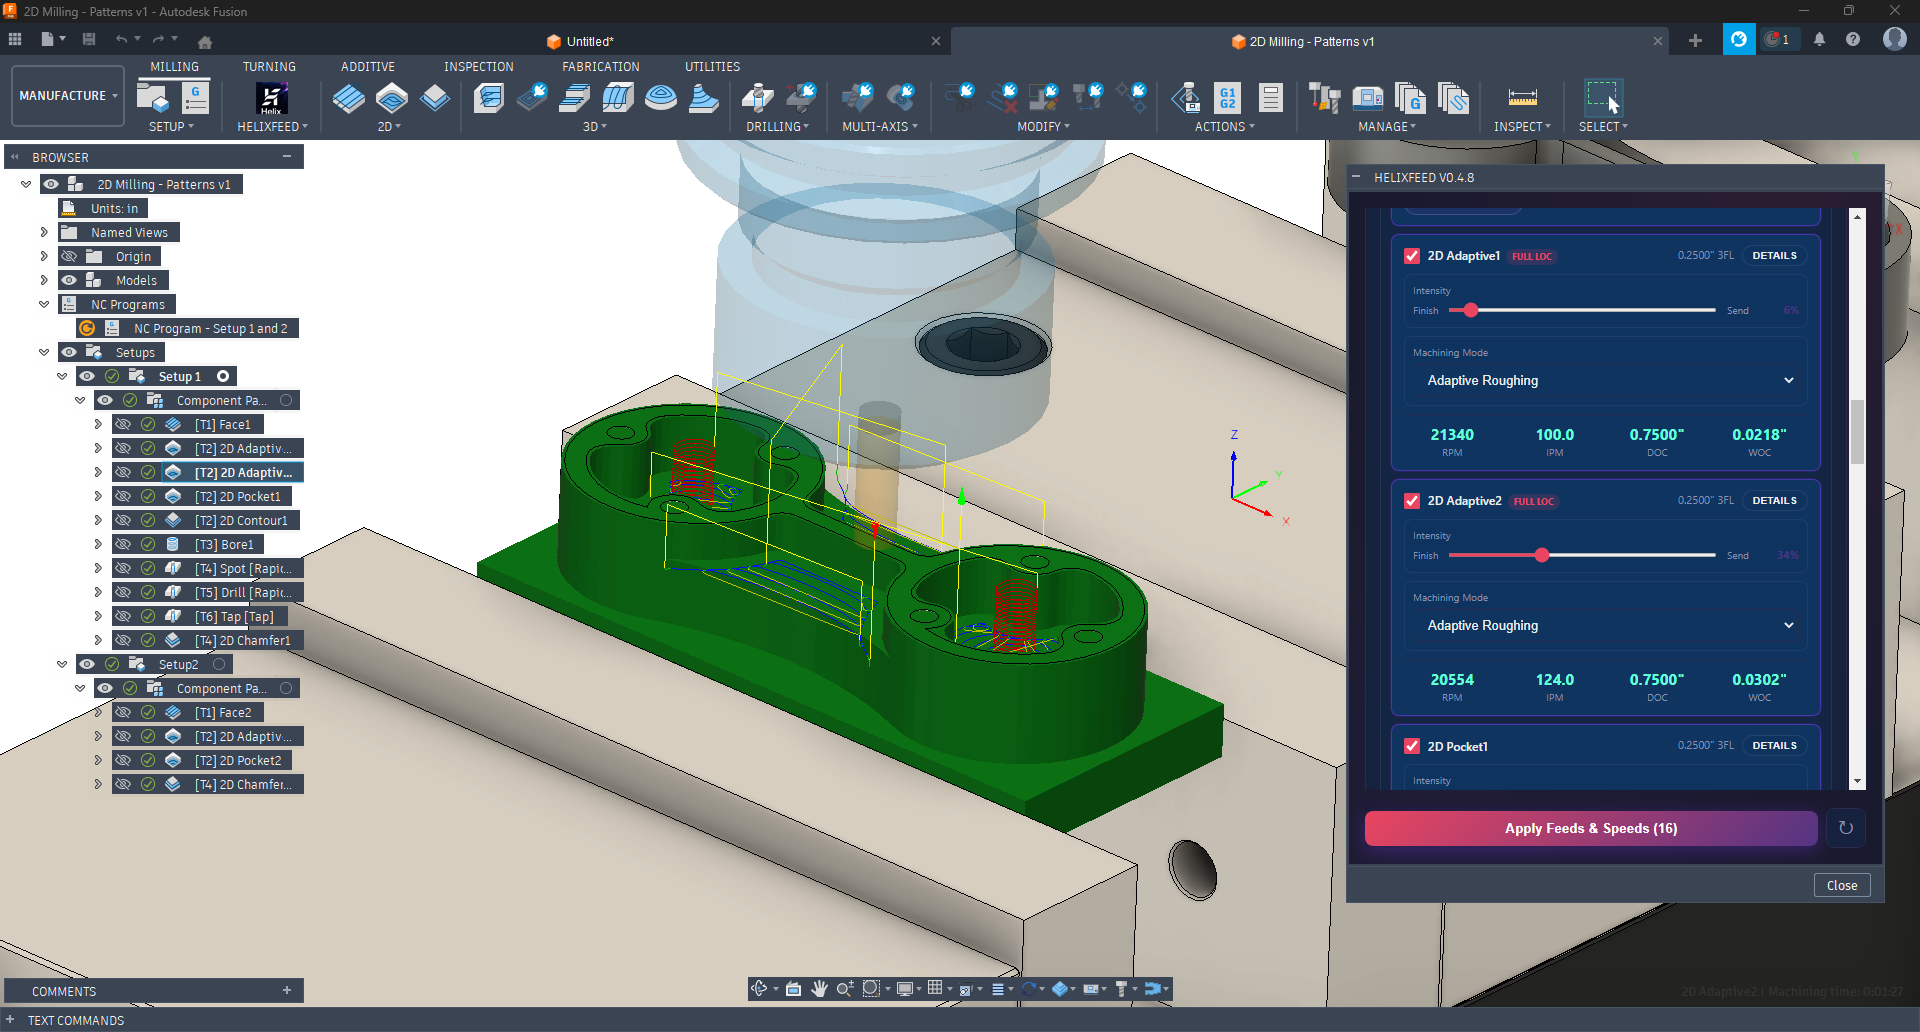Select the Measure tool under INSPECT
The height and width of the screenshot is (1032, 1920).
point(1522,97)
